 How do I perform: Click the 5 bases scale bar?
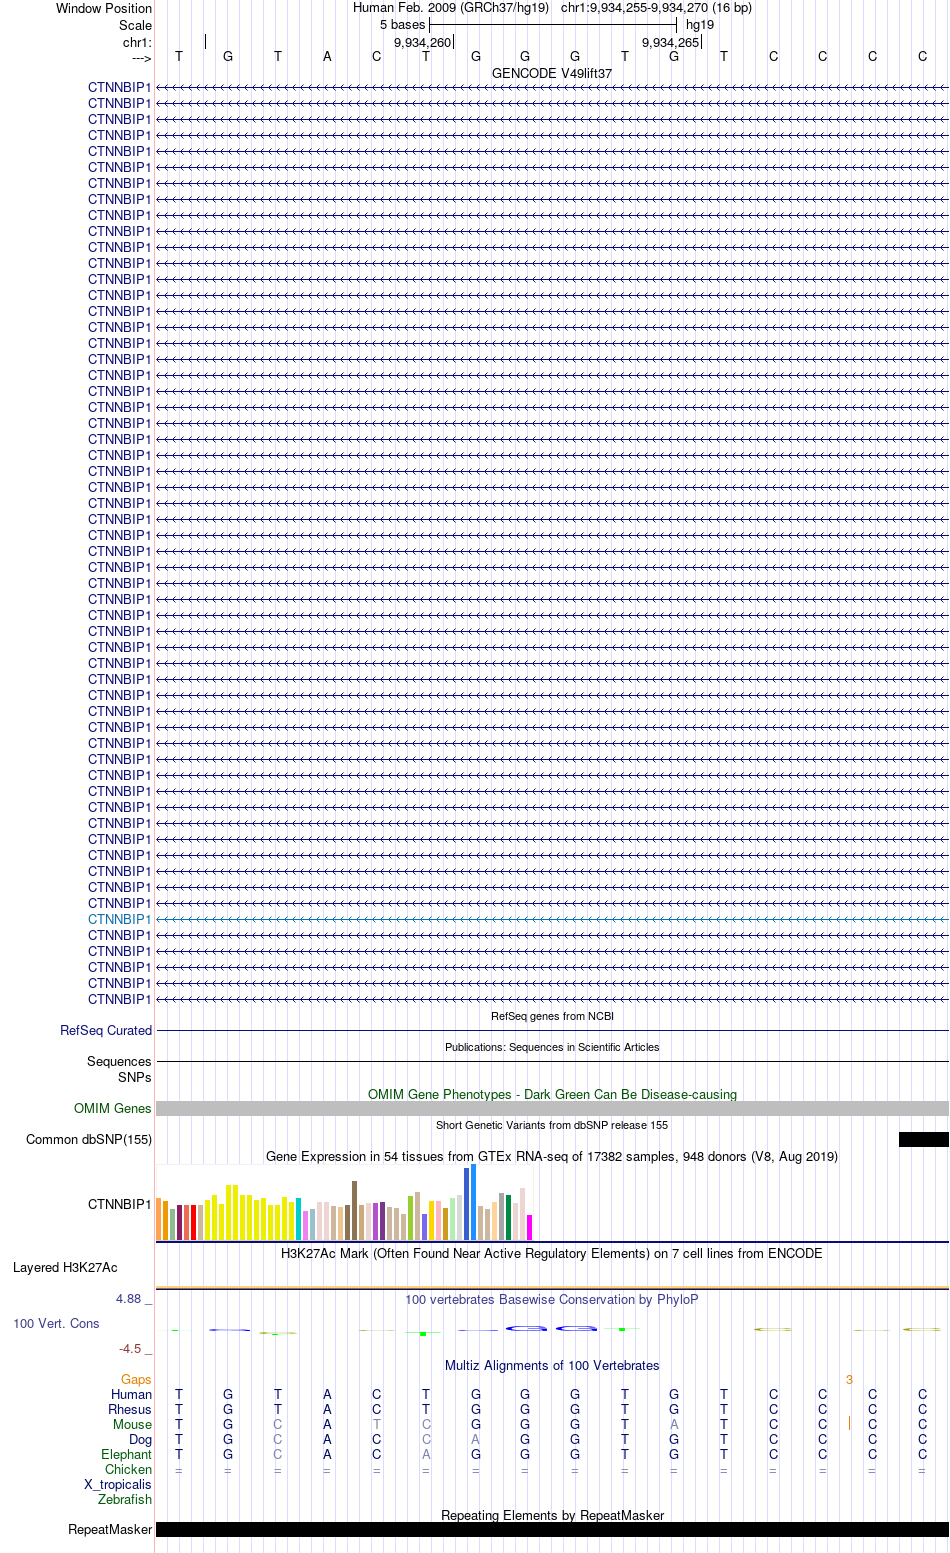click(553, 25)
